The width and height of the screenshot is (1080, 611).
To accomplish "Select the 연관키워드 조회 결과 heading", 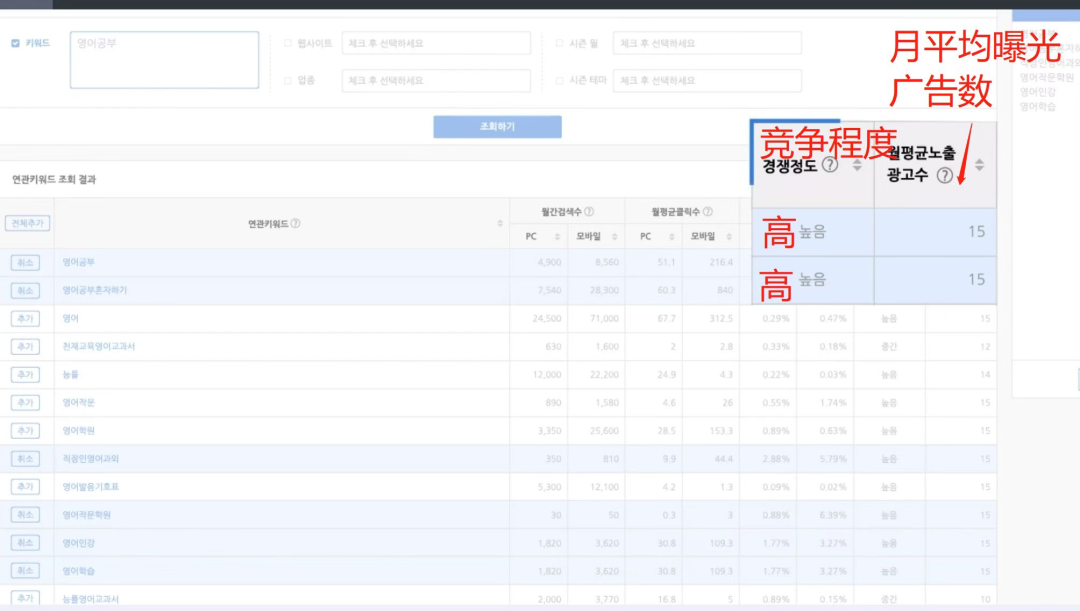I will tap(54, 179).
